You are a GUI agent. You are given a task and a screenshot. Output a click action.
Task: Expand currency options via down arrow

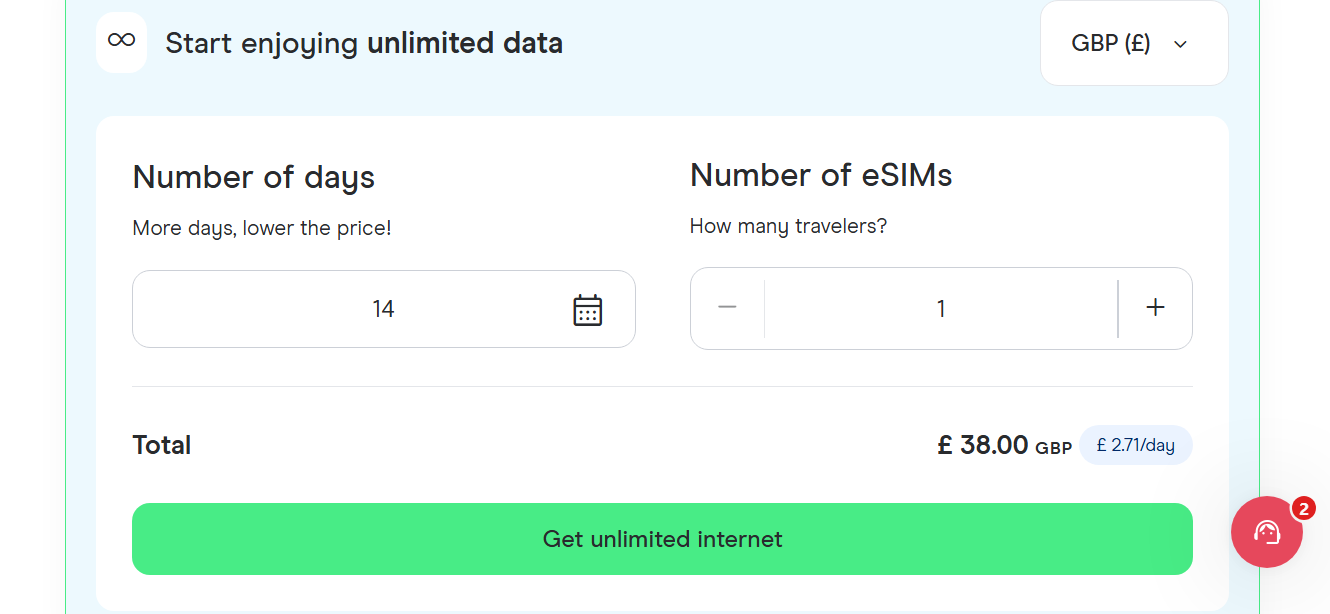coord(1180,44)
